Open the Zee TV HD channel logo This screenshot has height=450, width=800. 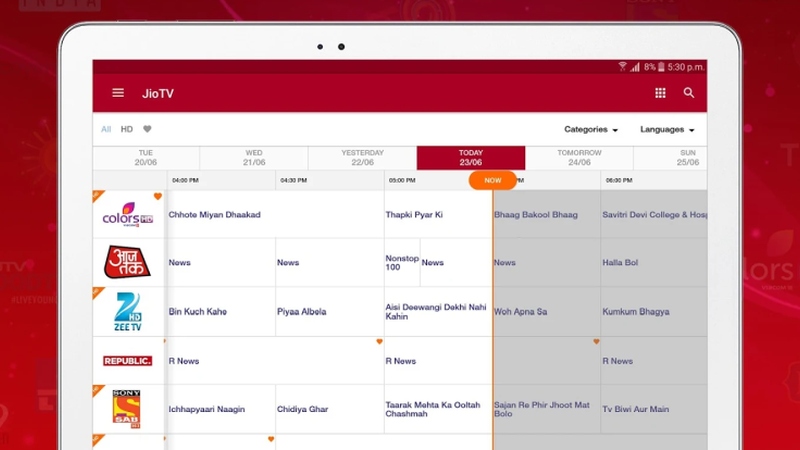[128, 311]
